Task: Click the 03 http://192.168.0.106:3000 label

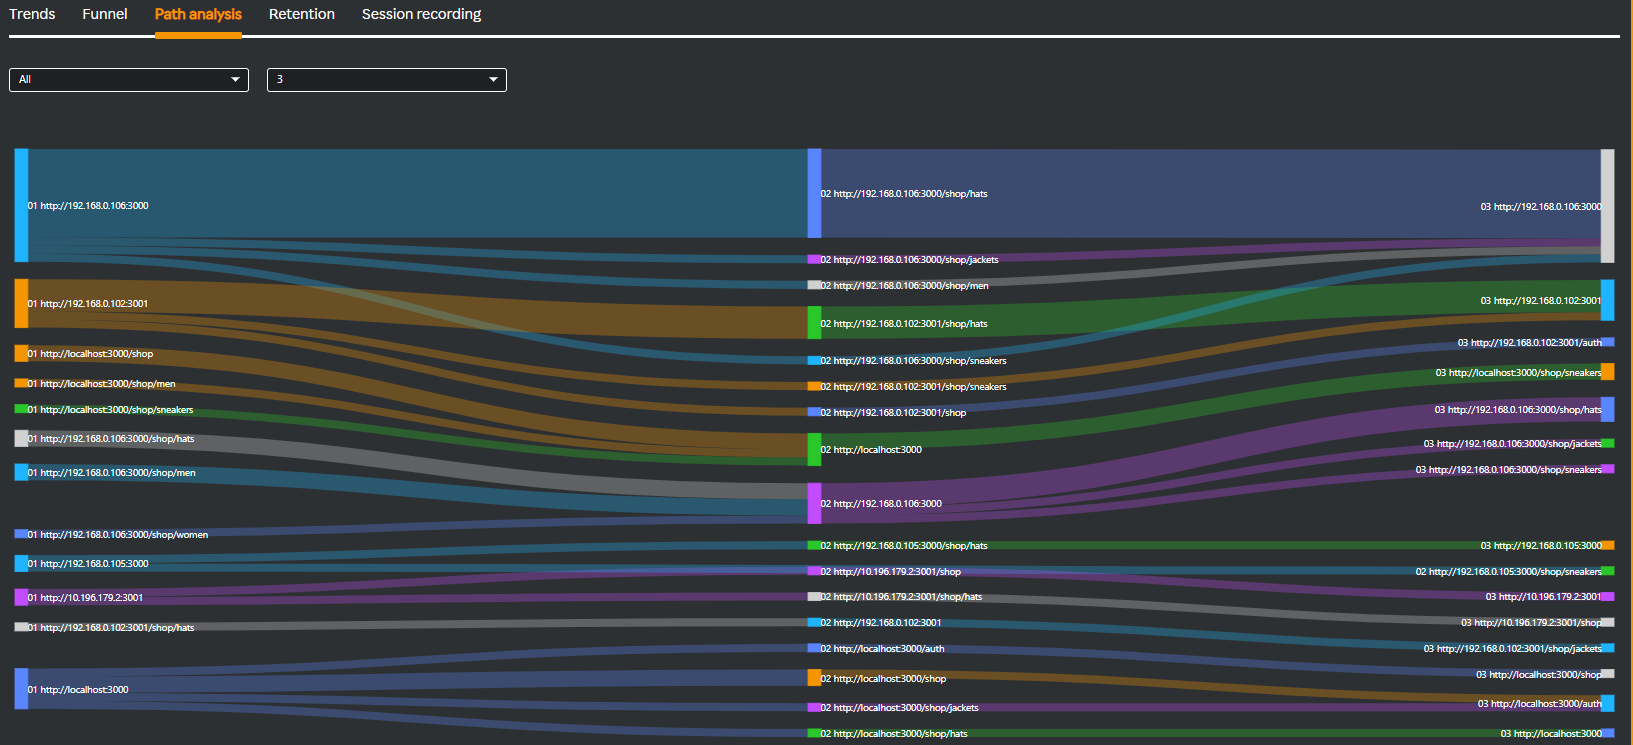Action: tap(1541, 207)
